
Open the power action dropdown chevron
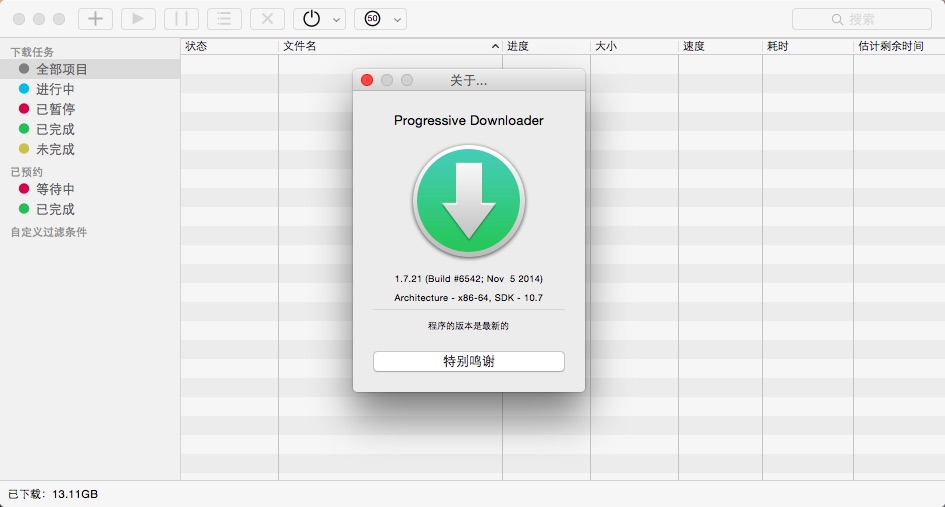[x=336, y=20]
